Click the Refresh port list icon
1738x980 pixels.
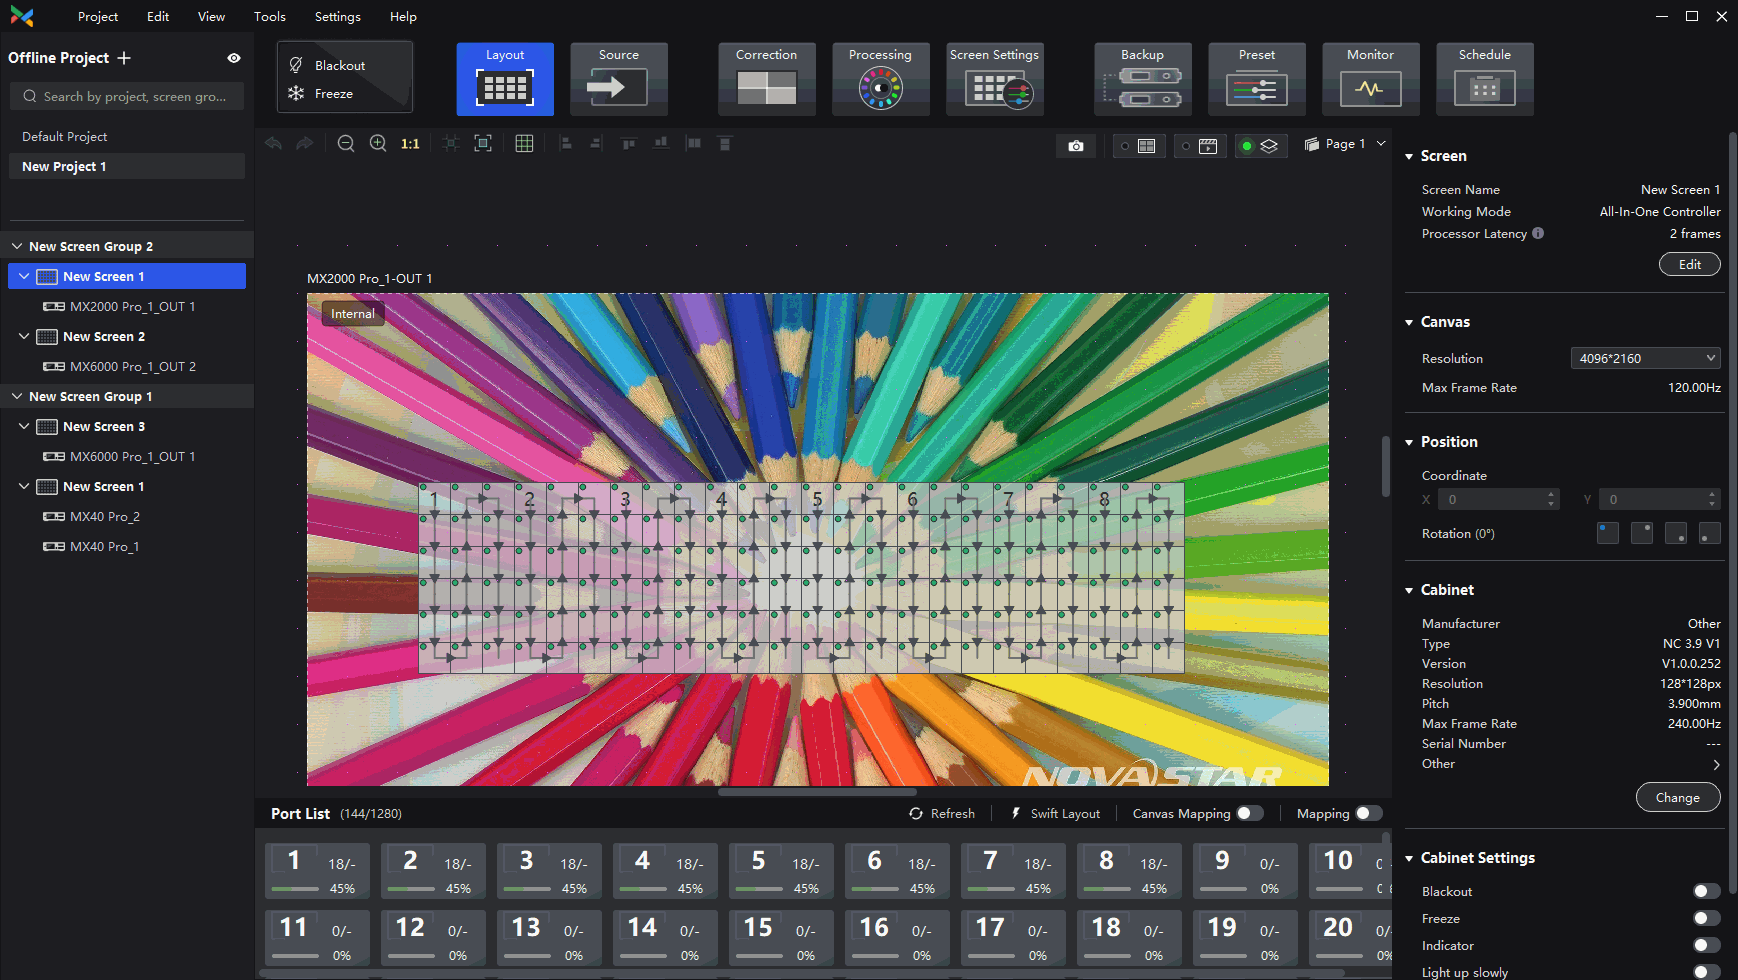tap(916, 814)
